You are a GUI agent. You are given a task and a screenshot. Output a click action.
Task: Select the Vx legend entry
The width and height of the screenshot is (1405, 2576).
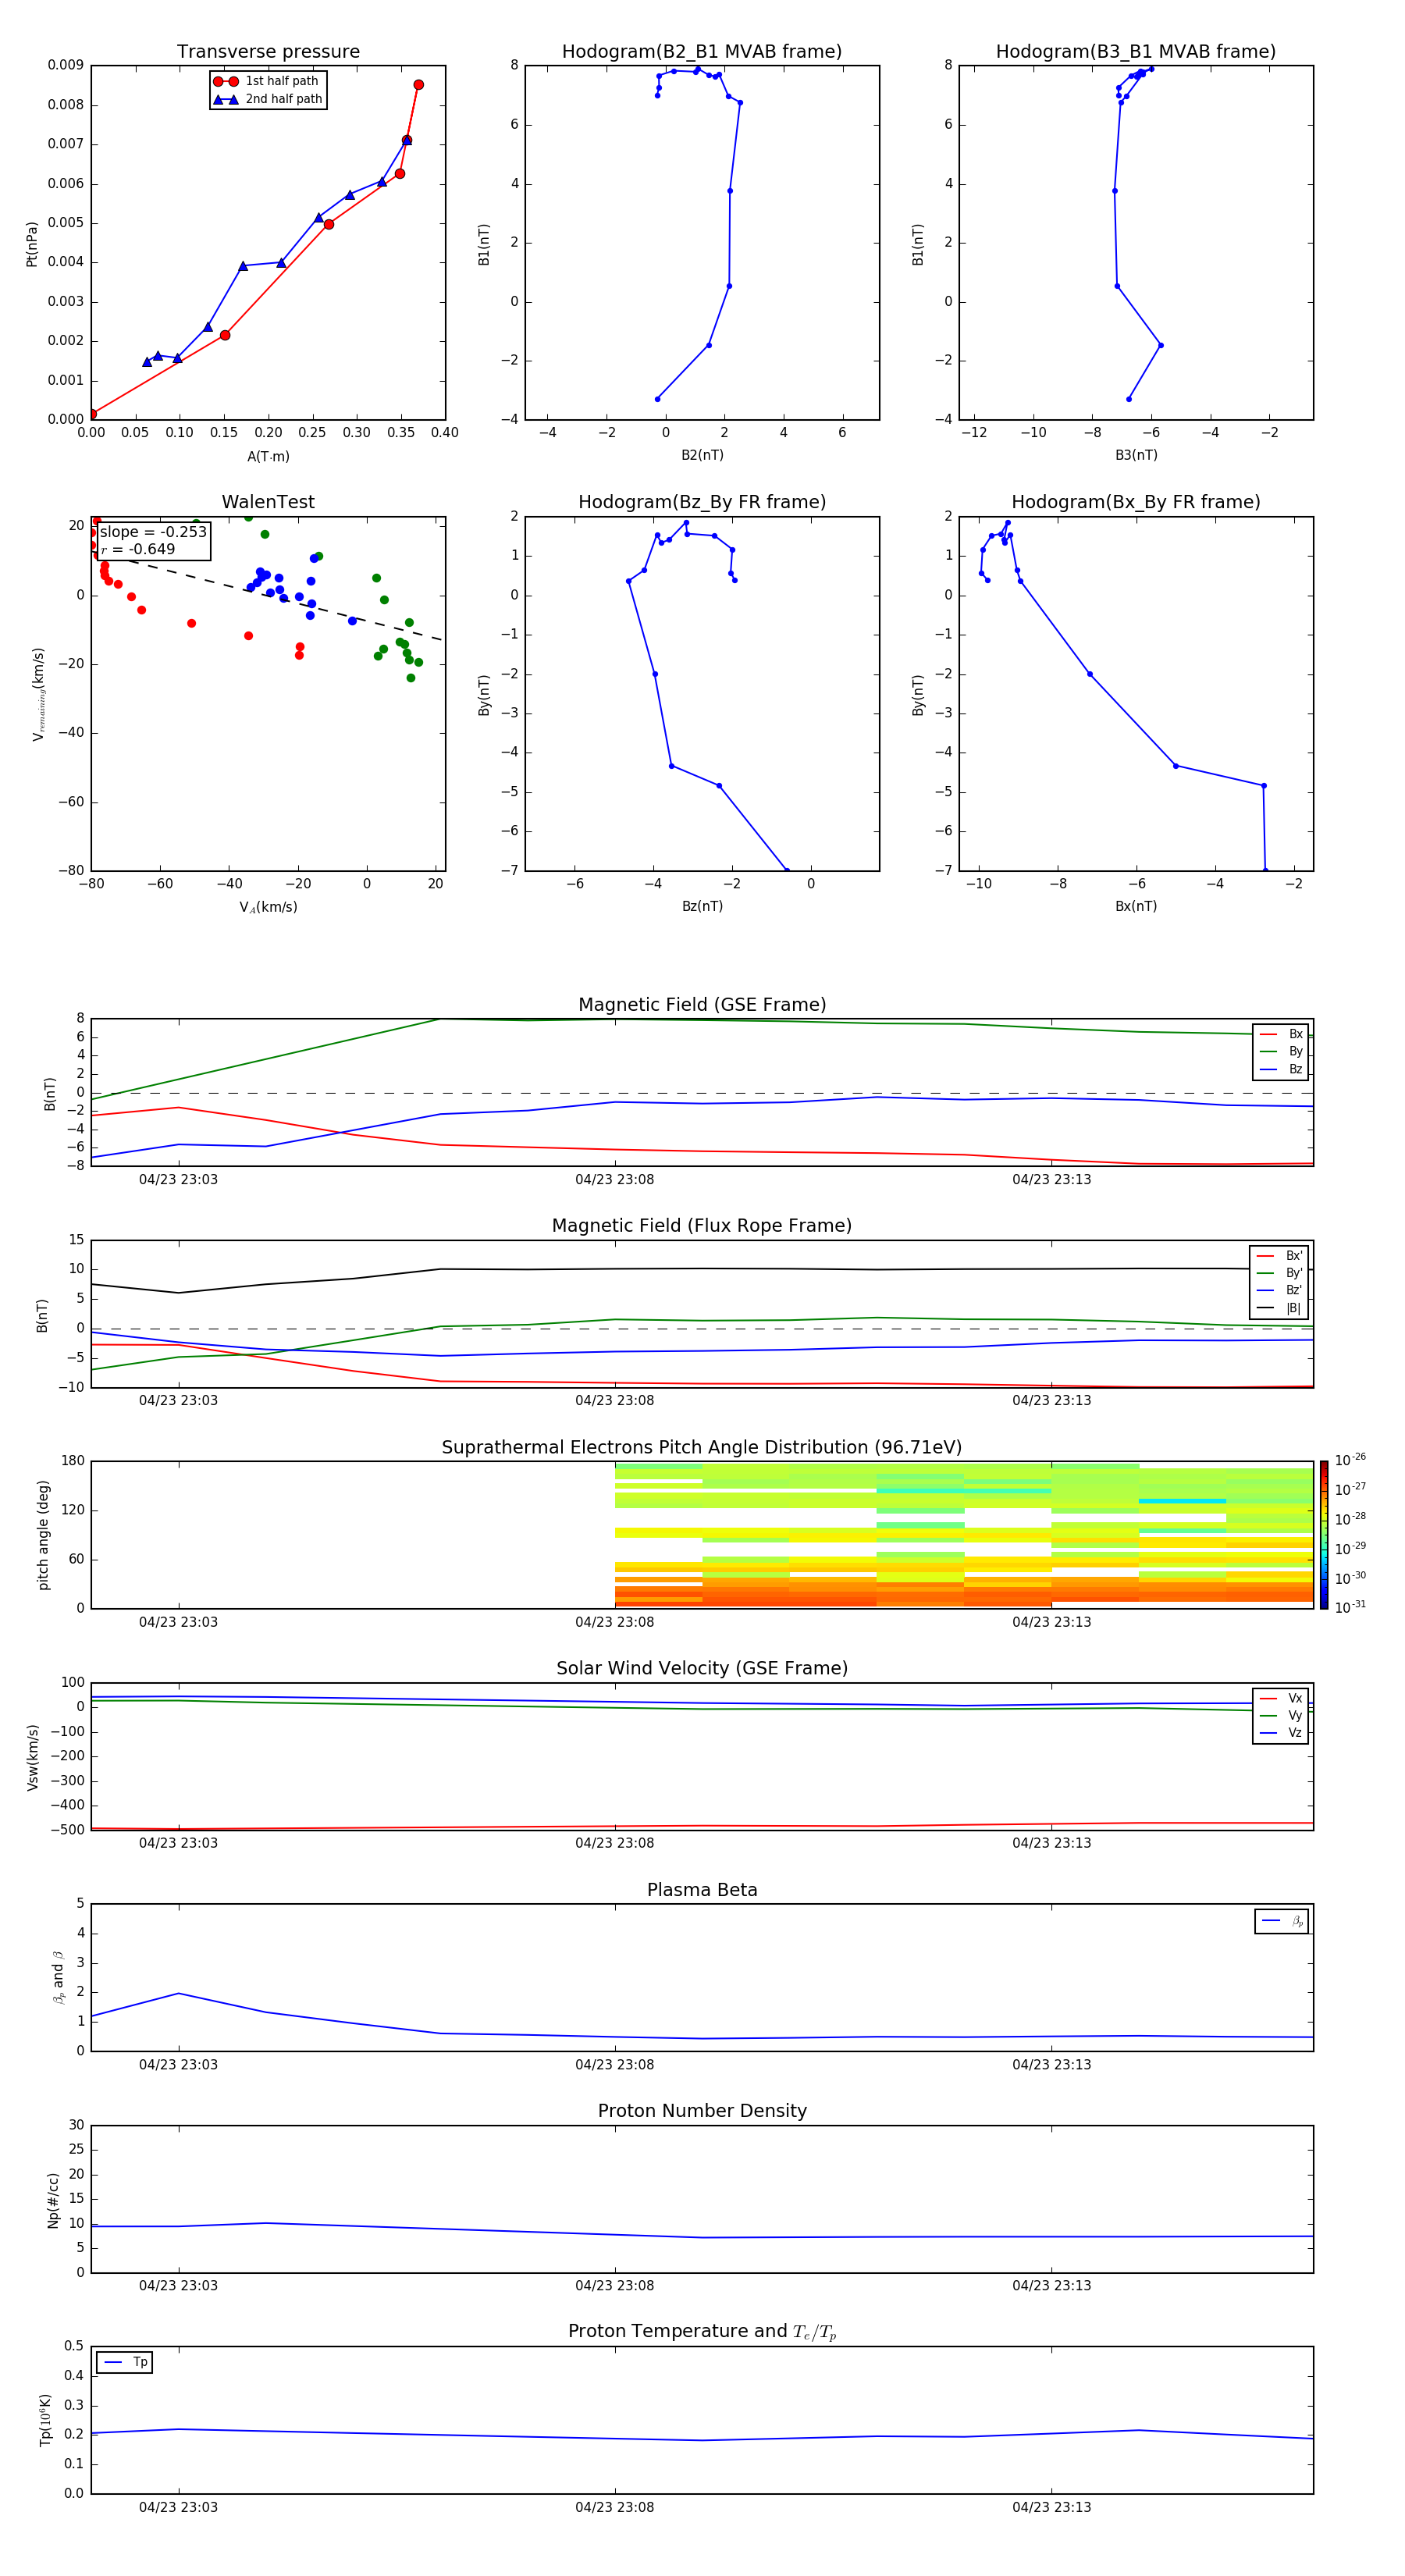pyautogui.click(x=1281, y=1698)
